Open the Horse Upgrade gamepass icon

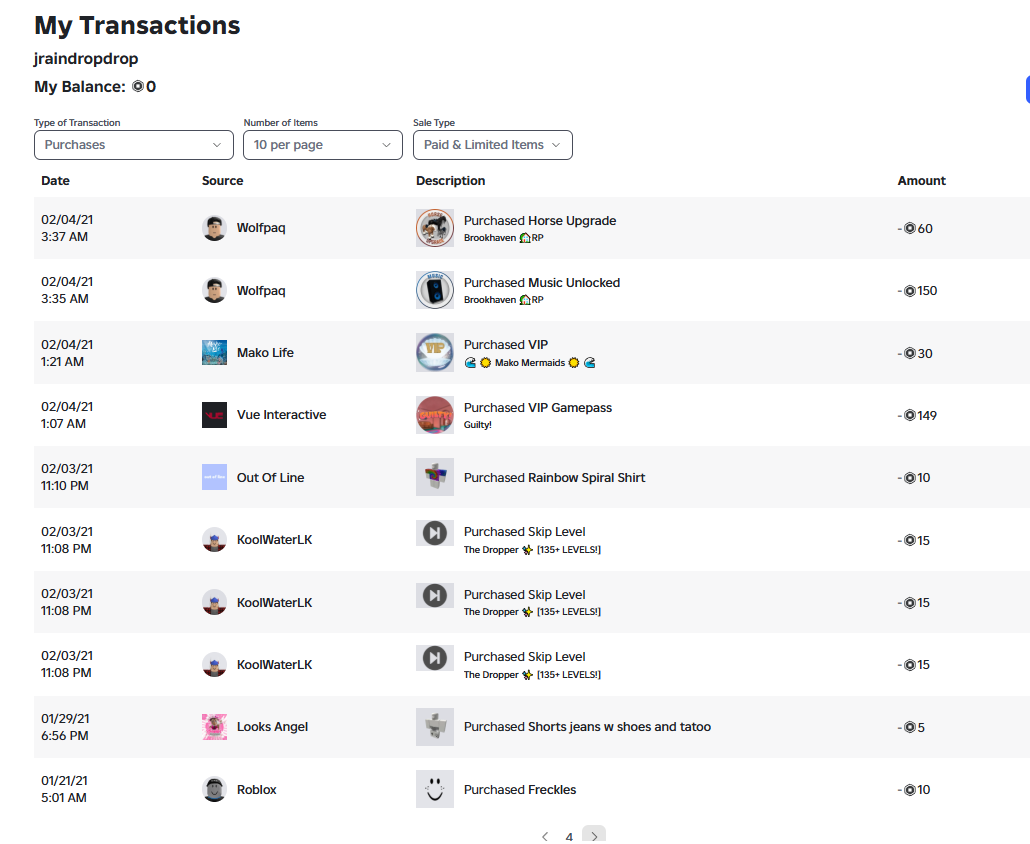pyautogui.click(x=434, y=228)
